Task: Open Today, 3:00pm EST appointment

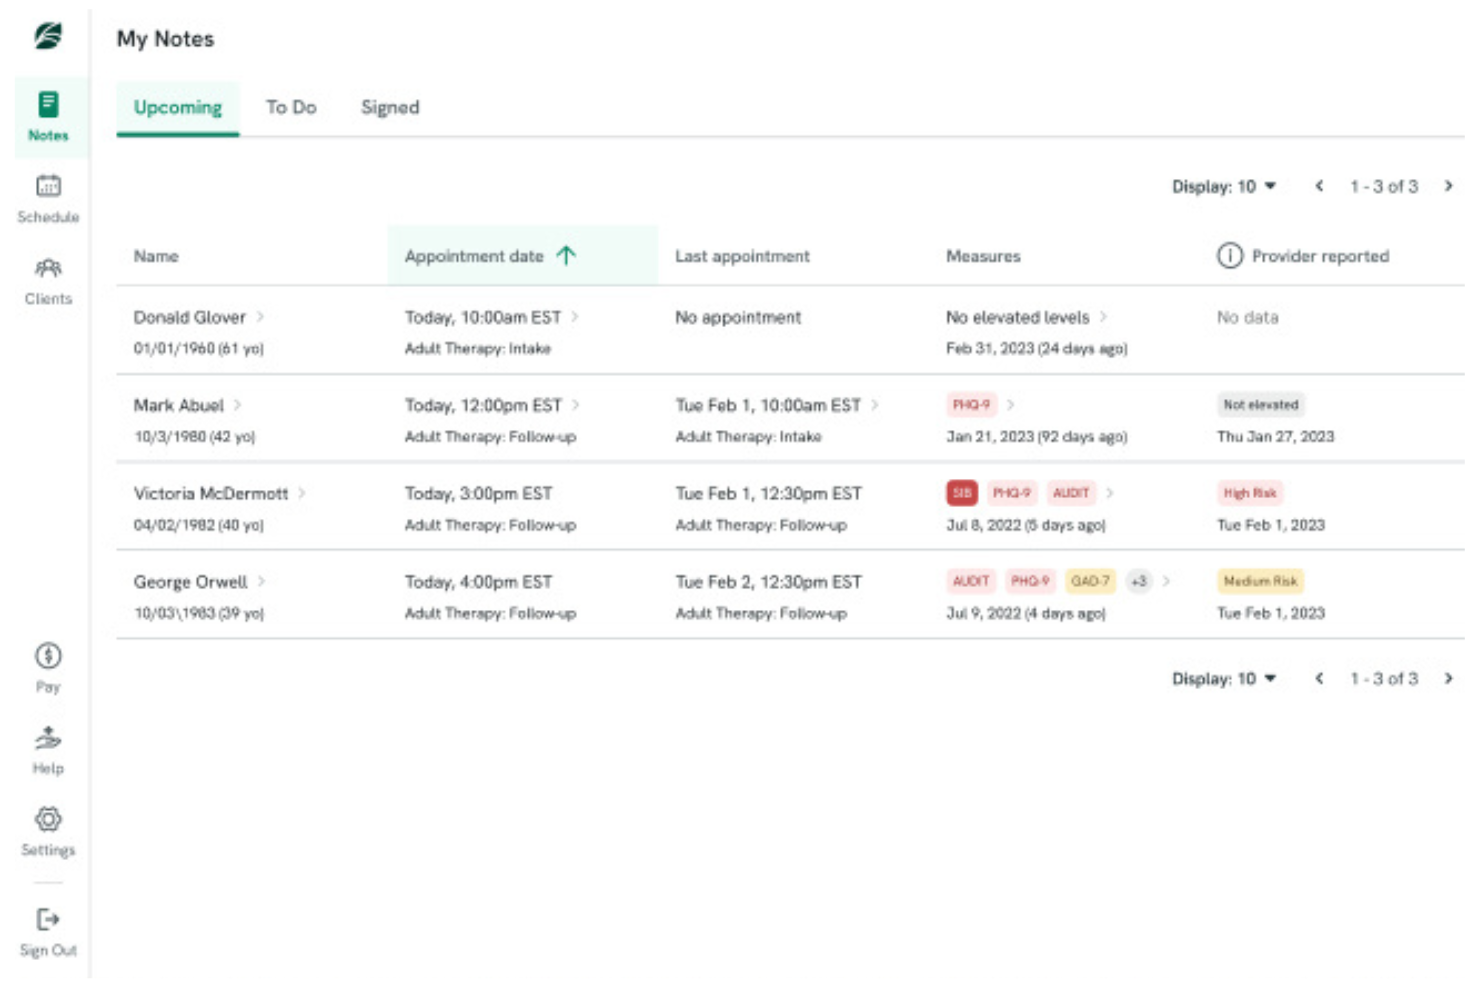Action: pyautogui.click(x=478, y=493)
